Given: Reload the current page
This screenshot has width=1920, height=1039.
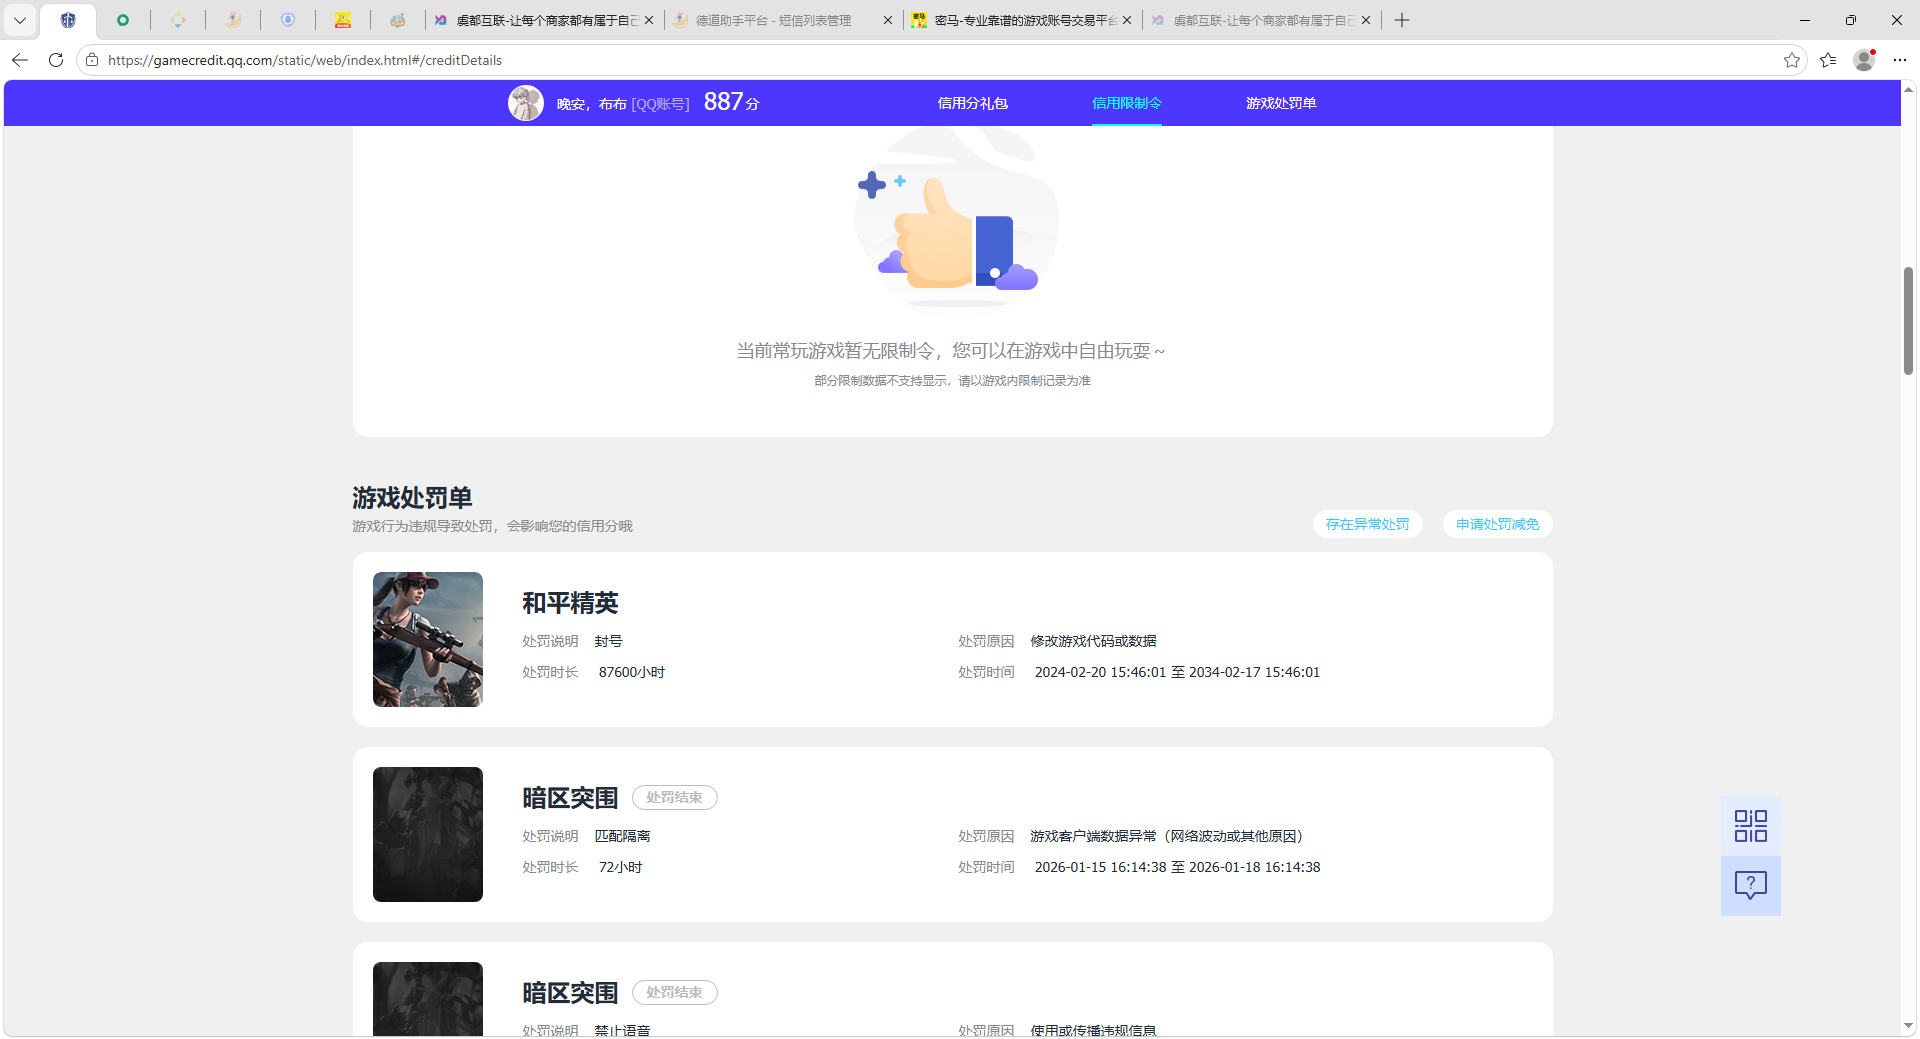Looking at the screenshot, I should point(56,60).
